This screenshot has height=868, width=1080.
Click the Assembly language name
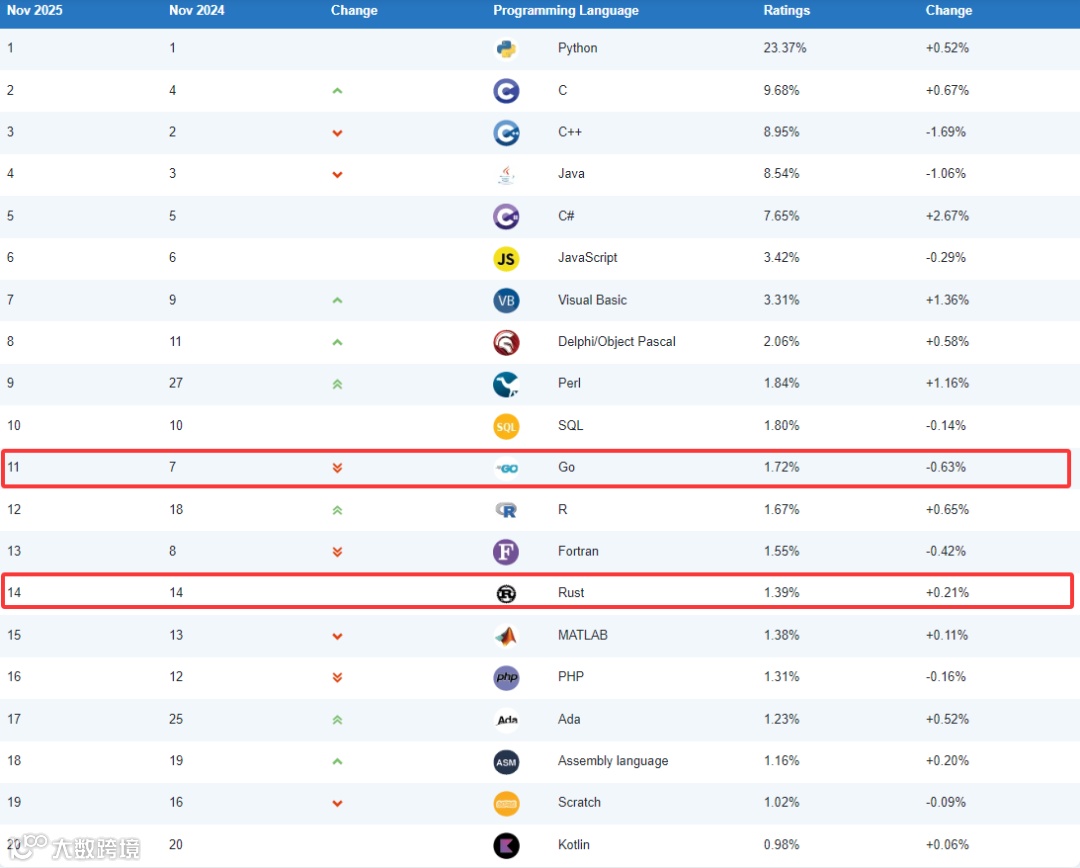(613, 761)
